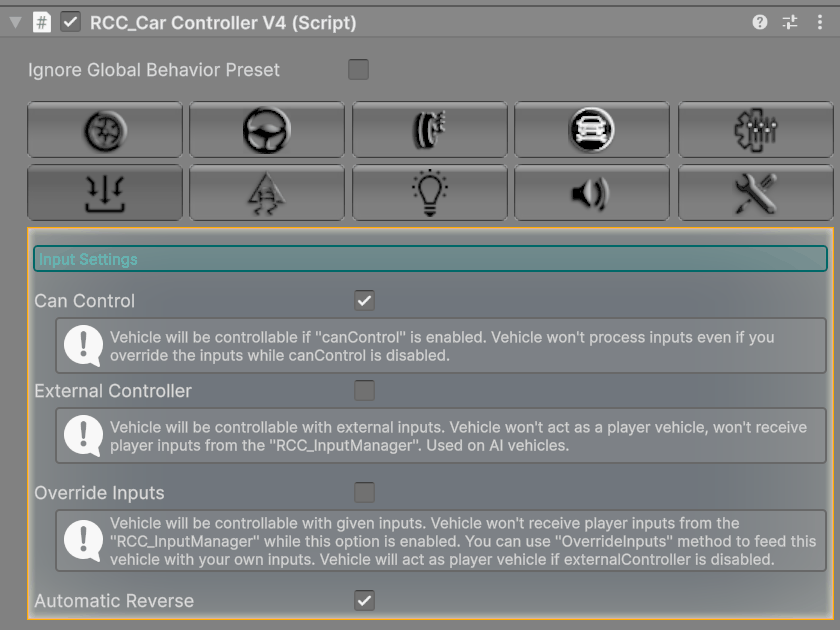The height and width of the screenshot is (630, 840).
Task: Open component help reference icon
Action: (760, 22)
